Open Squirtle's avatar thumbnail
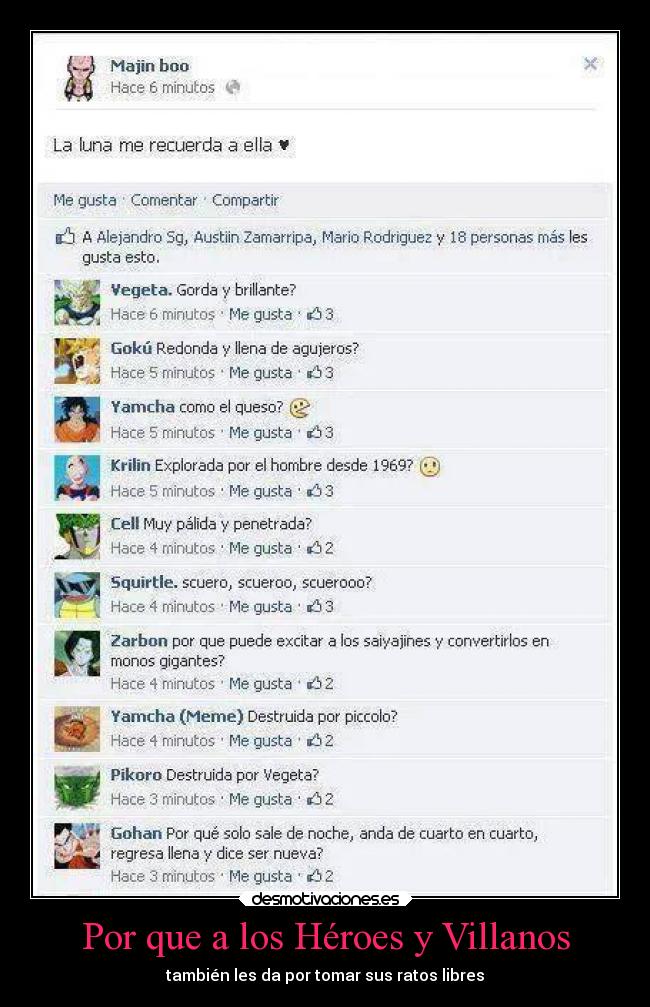Viewport: 650px width, 1007px height. click(x=77, y=595)
